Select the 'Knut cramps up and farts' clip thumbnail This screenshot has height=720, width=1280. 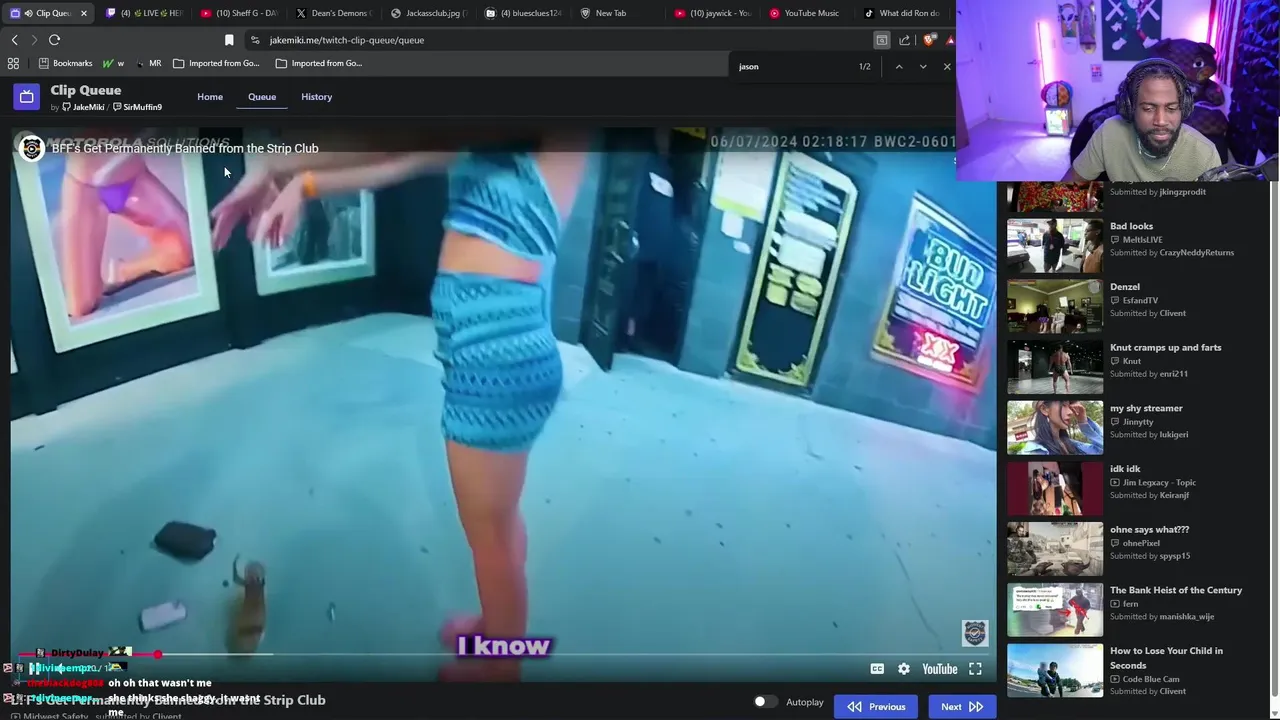[1055, 367]
